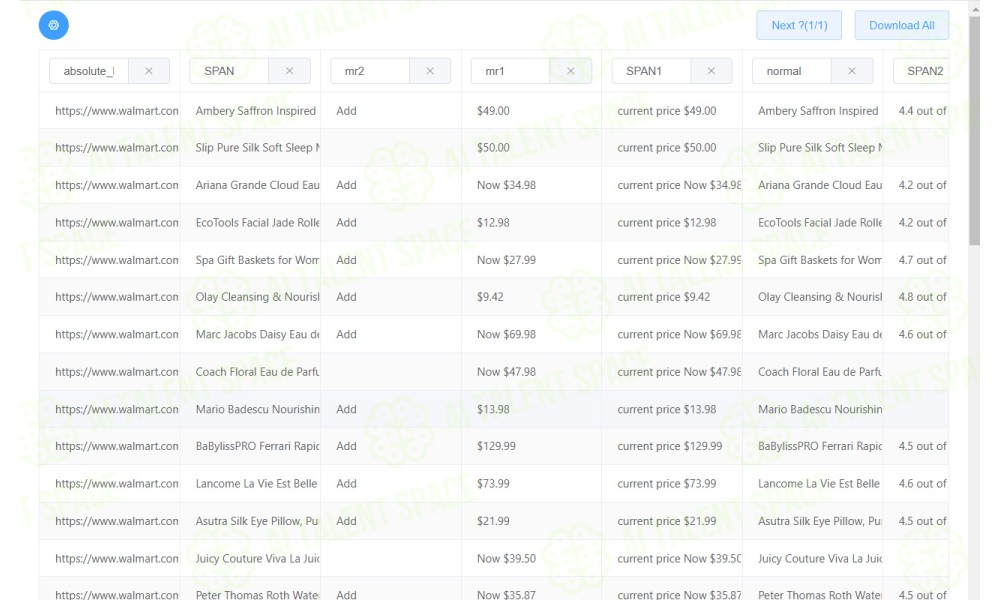
Task: Select the Spa Gift Baskets SPAN cell
Action: (250, 260)
